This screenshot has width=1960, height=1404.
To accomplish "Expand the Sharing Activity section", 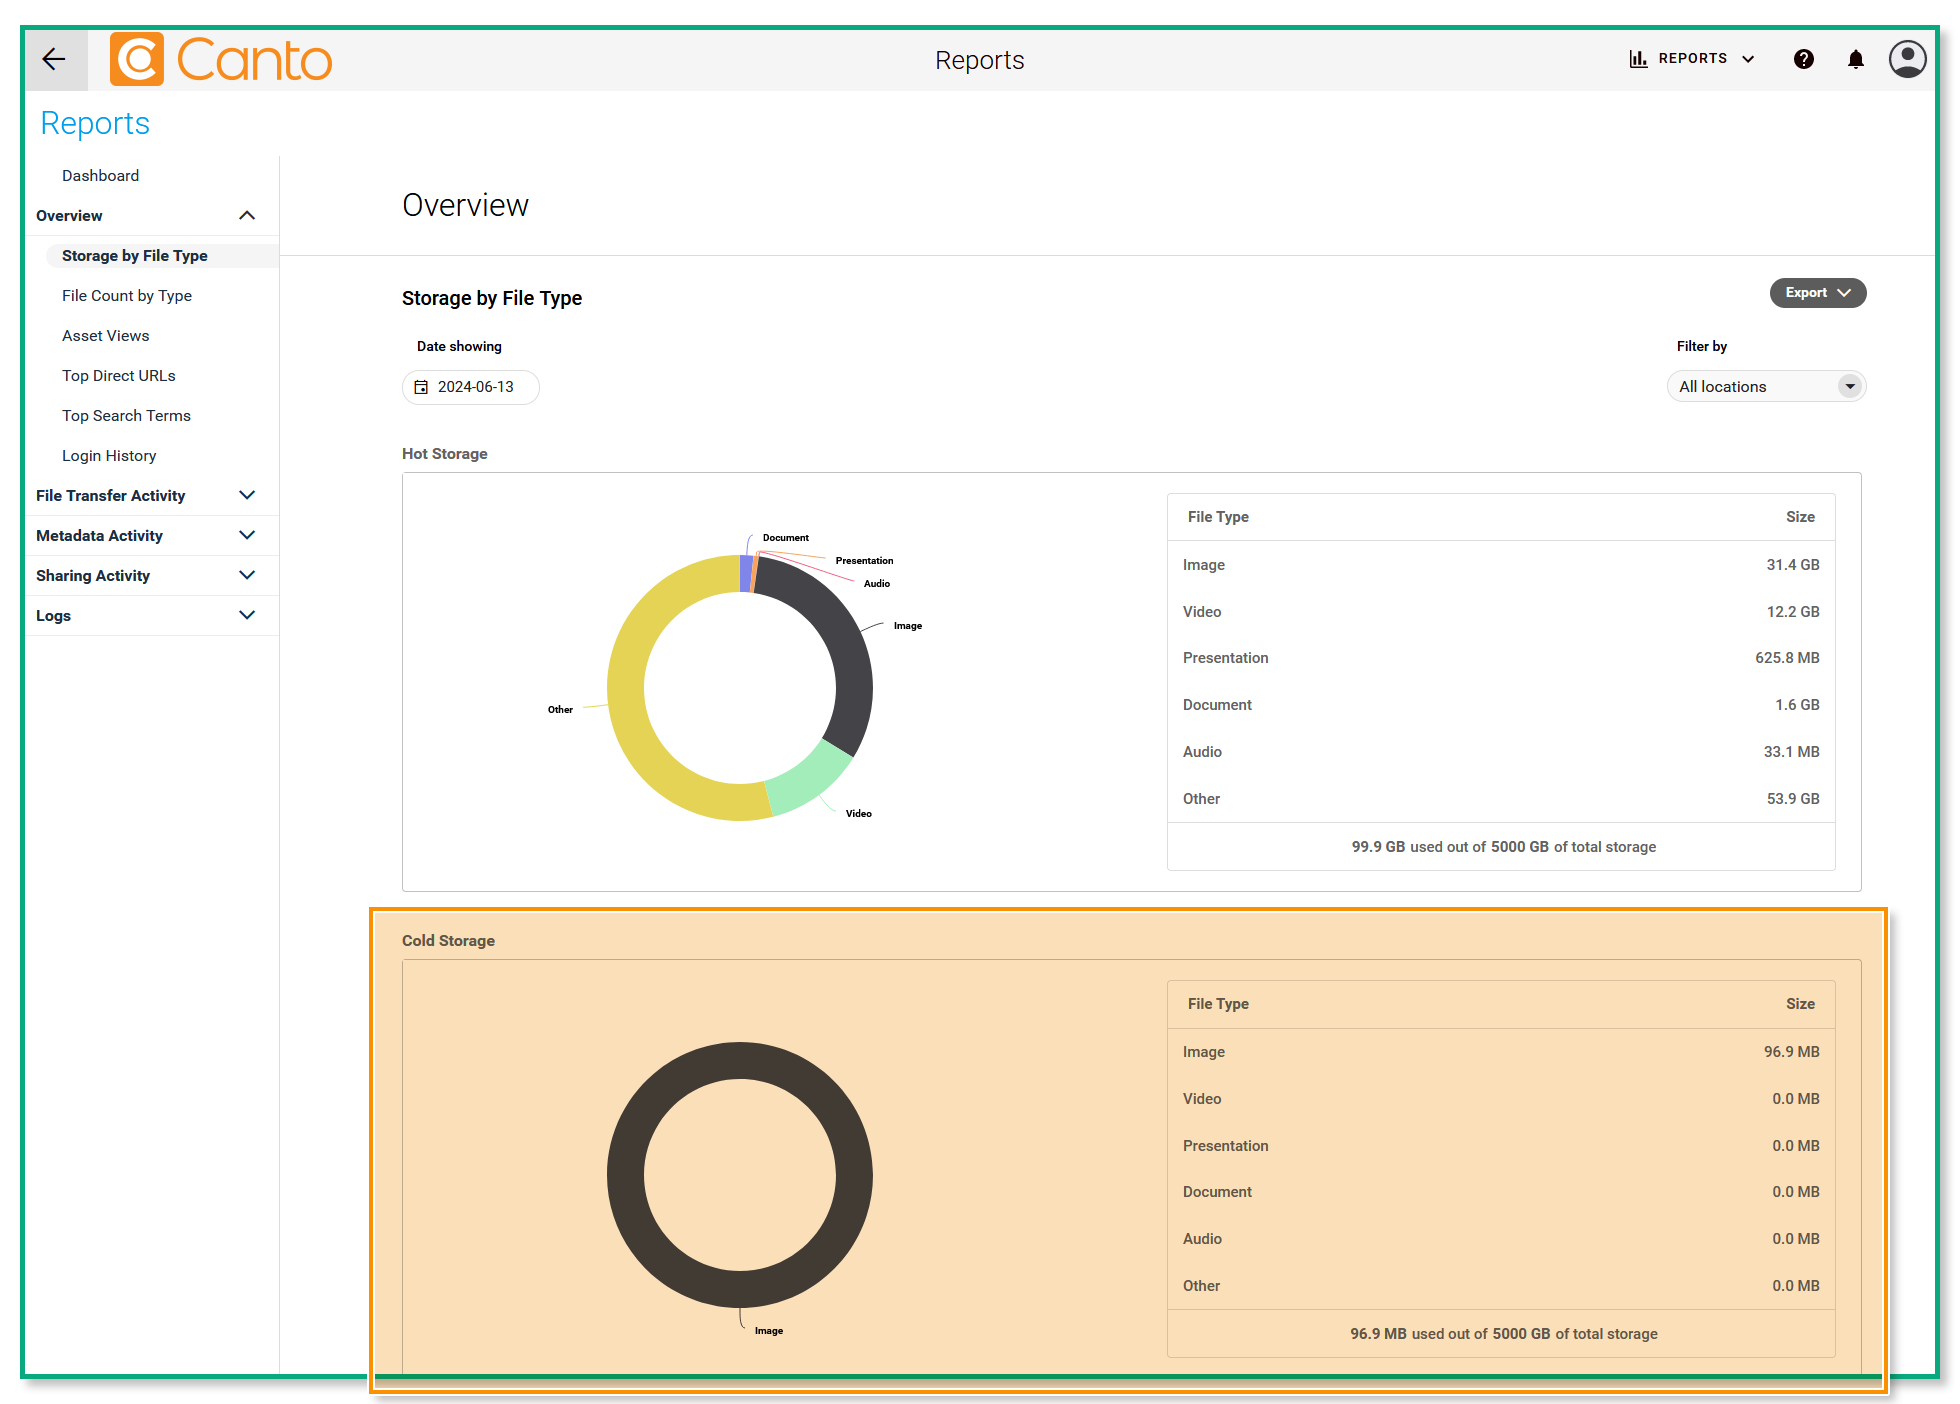I will pos(247,576).
